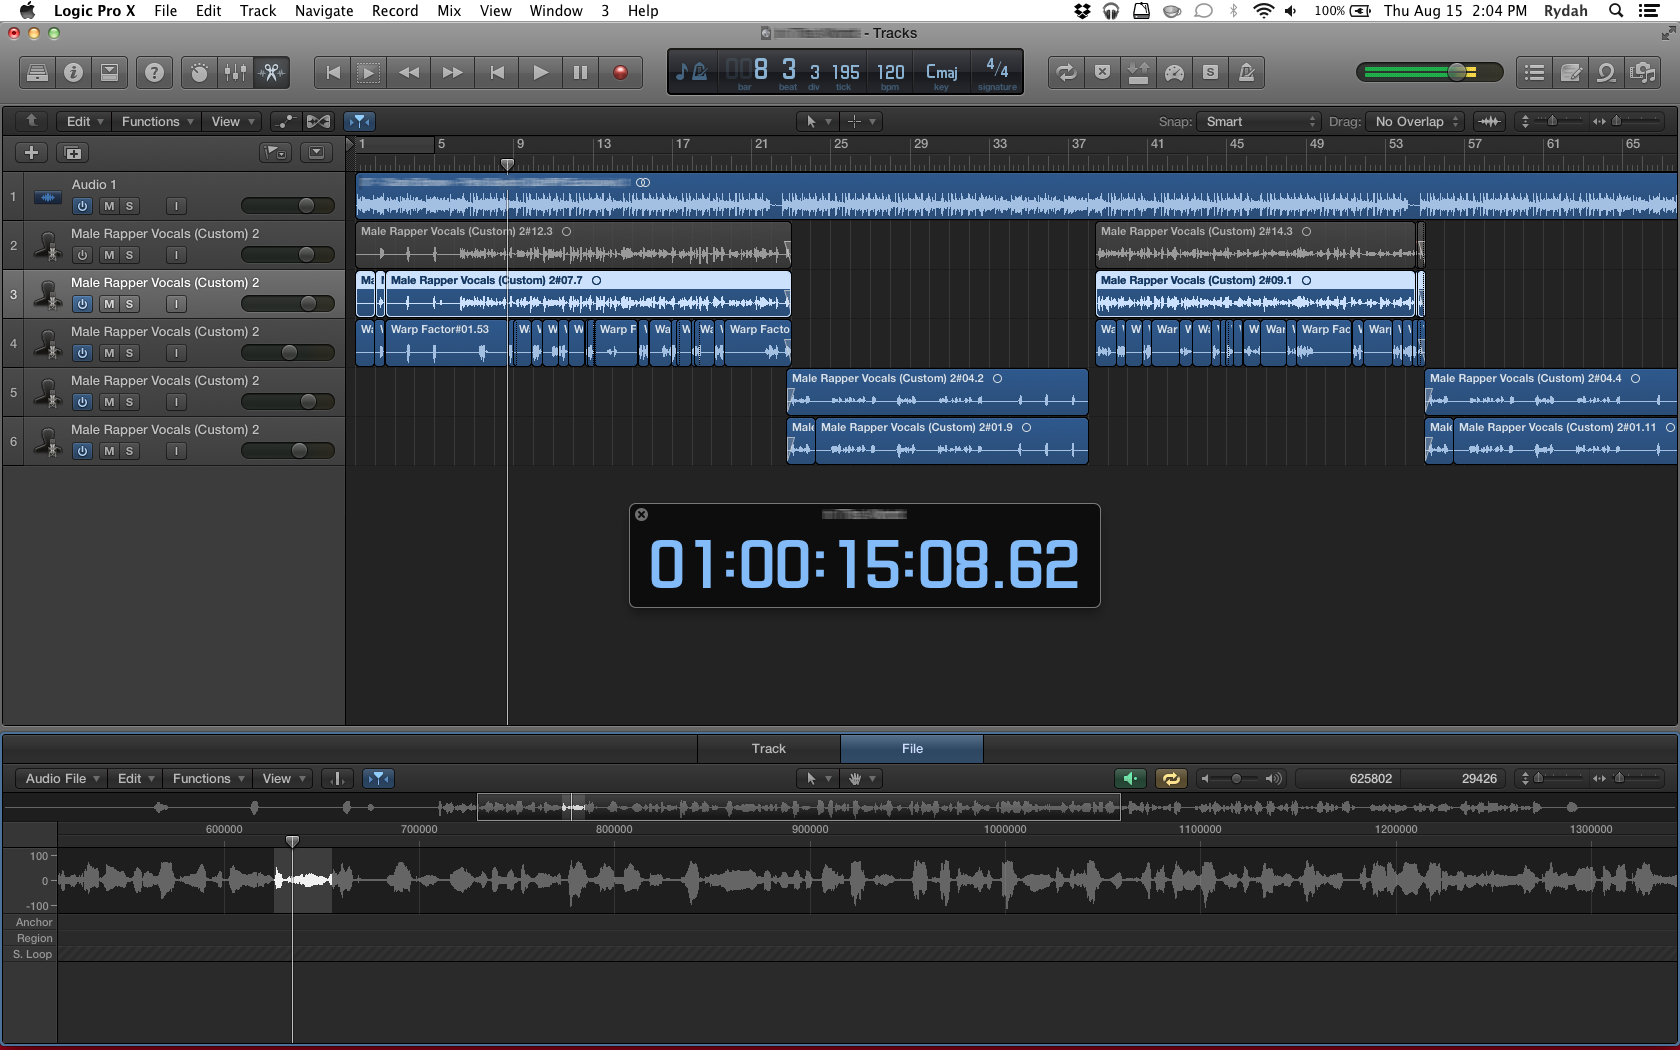Open the Snap dropdown set to Smart
The height and width of the screenshot is (1050, 1680).
[1258, 122]
